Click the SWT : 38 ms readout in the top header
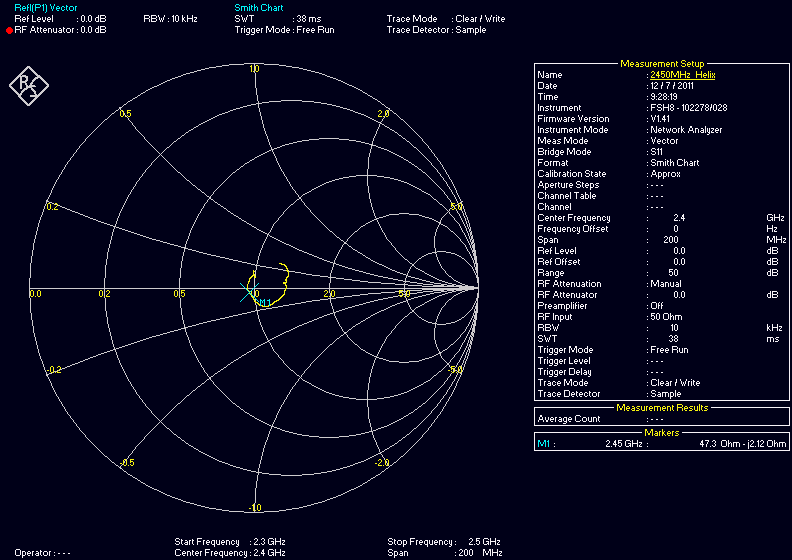Image resolution: width=792 pixels, height=560 pixels. (278, 19)
